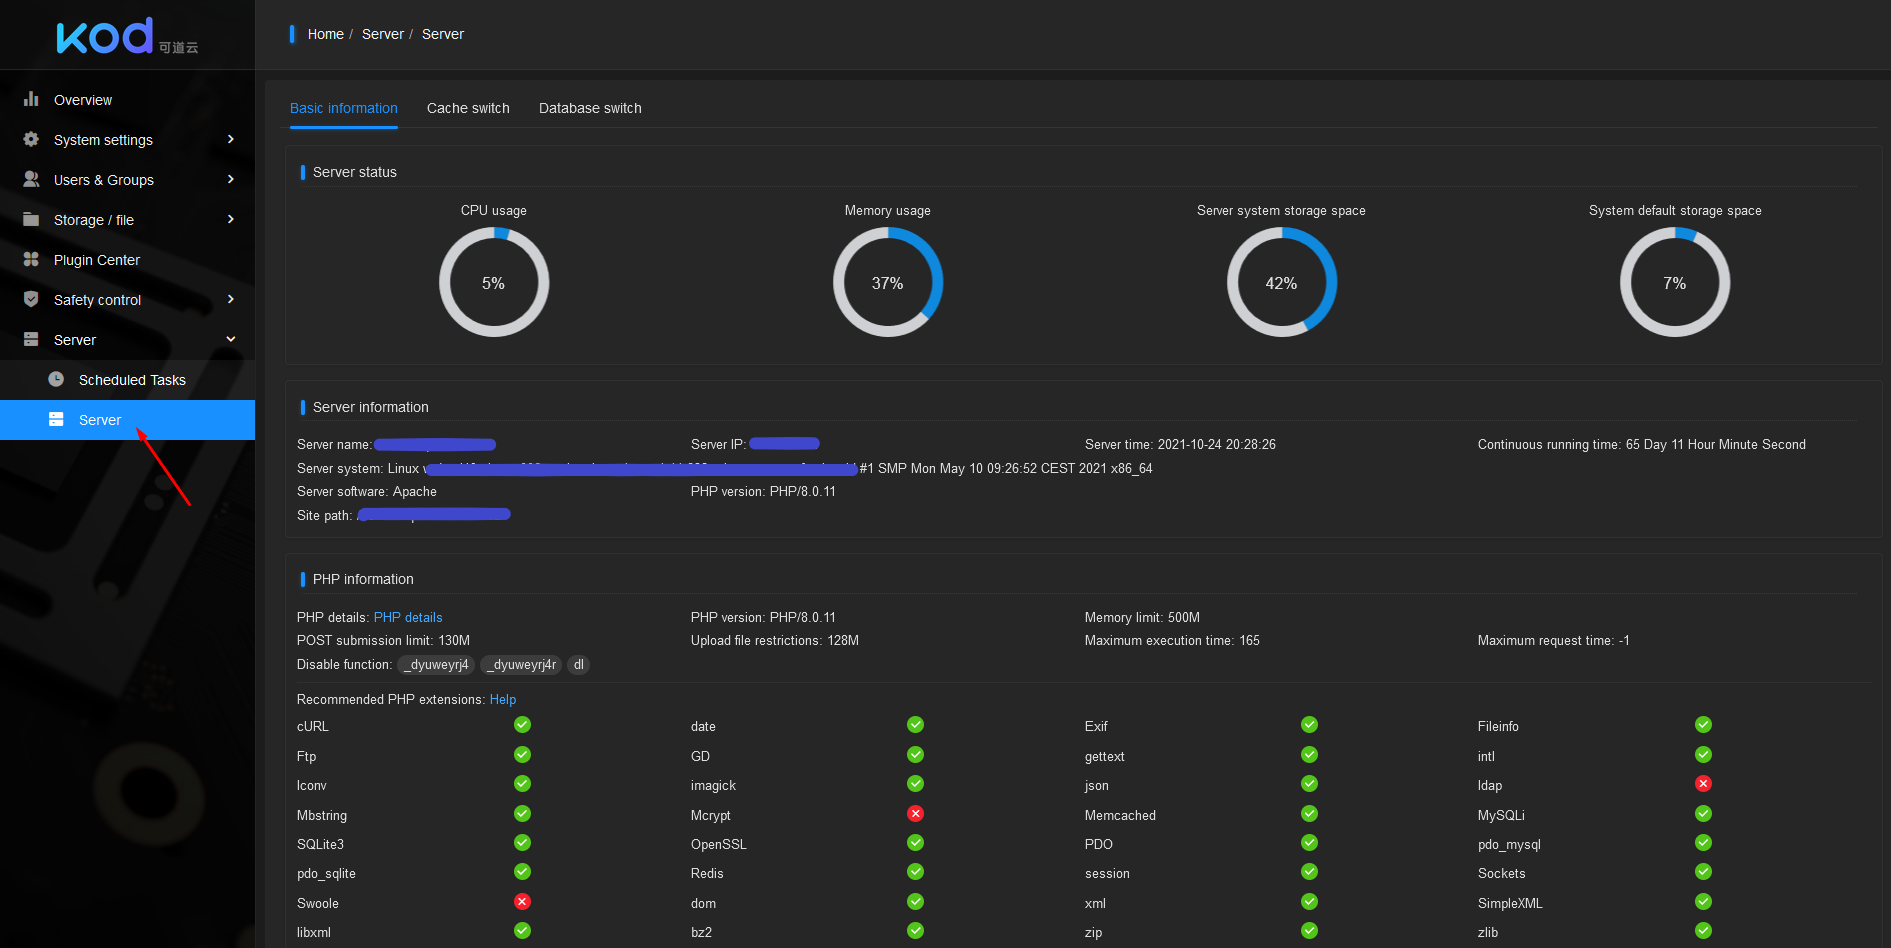This screenshot has height=948, width=1891.
Task: Click the Help link for PHP extensions
Action: tap(503, 699)
